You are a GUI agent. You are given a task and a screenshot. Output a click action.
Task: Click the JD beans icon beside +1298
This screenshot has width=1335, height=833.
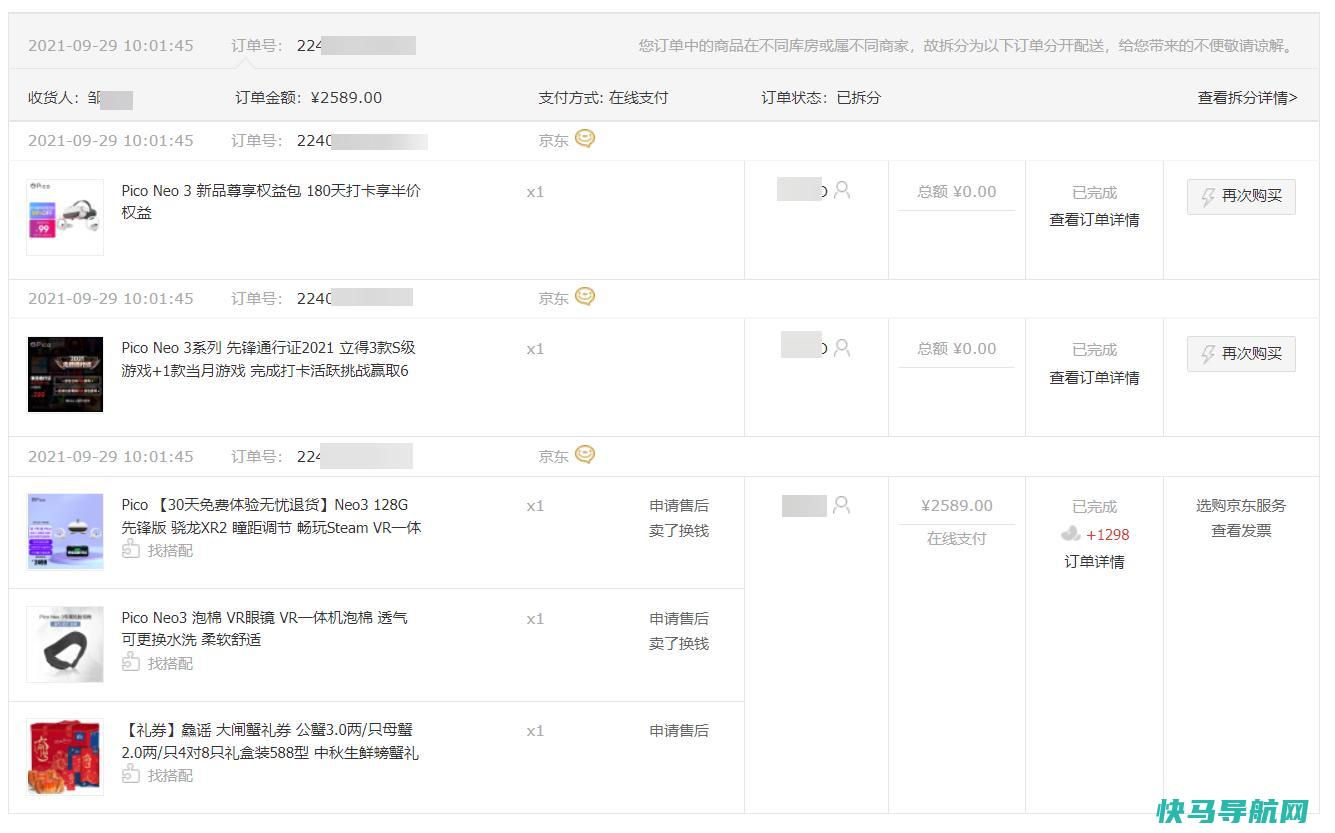(x=1071, y=534)
